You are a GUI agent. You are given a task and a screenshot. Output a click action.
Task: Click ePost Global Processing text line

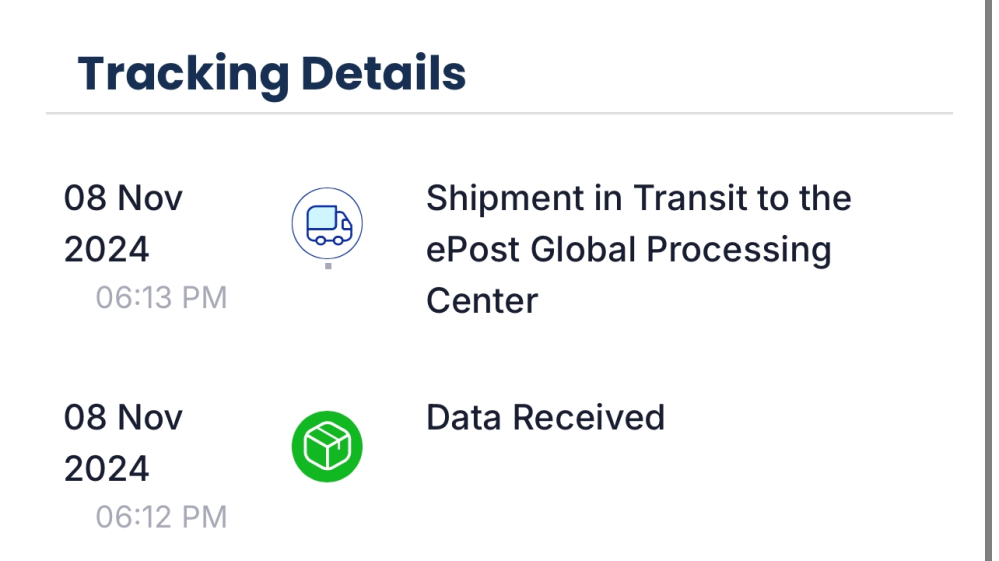[x=629, y=249]
